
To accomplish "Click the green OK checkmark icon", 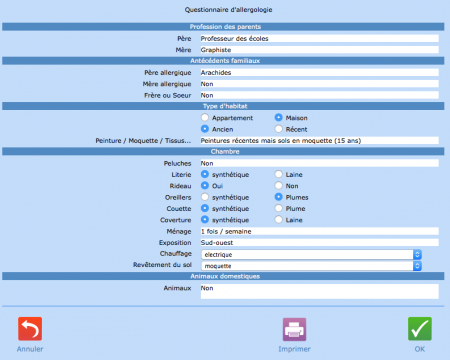I will (x=420, y=329).
